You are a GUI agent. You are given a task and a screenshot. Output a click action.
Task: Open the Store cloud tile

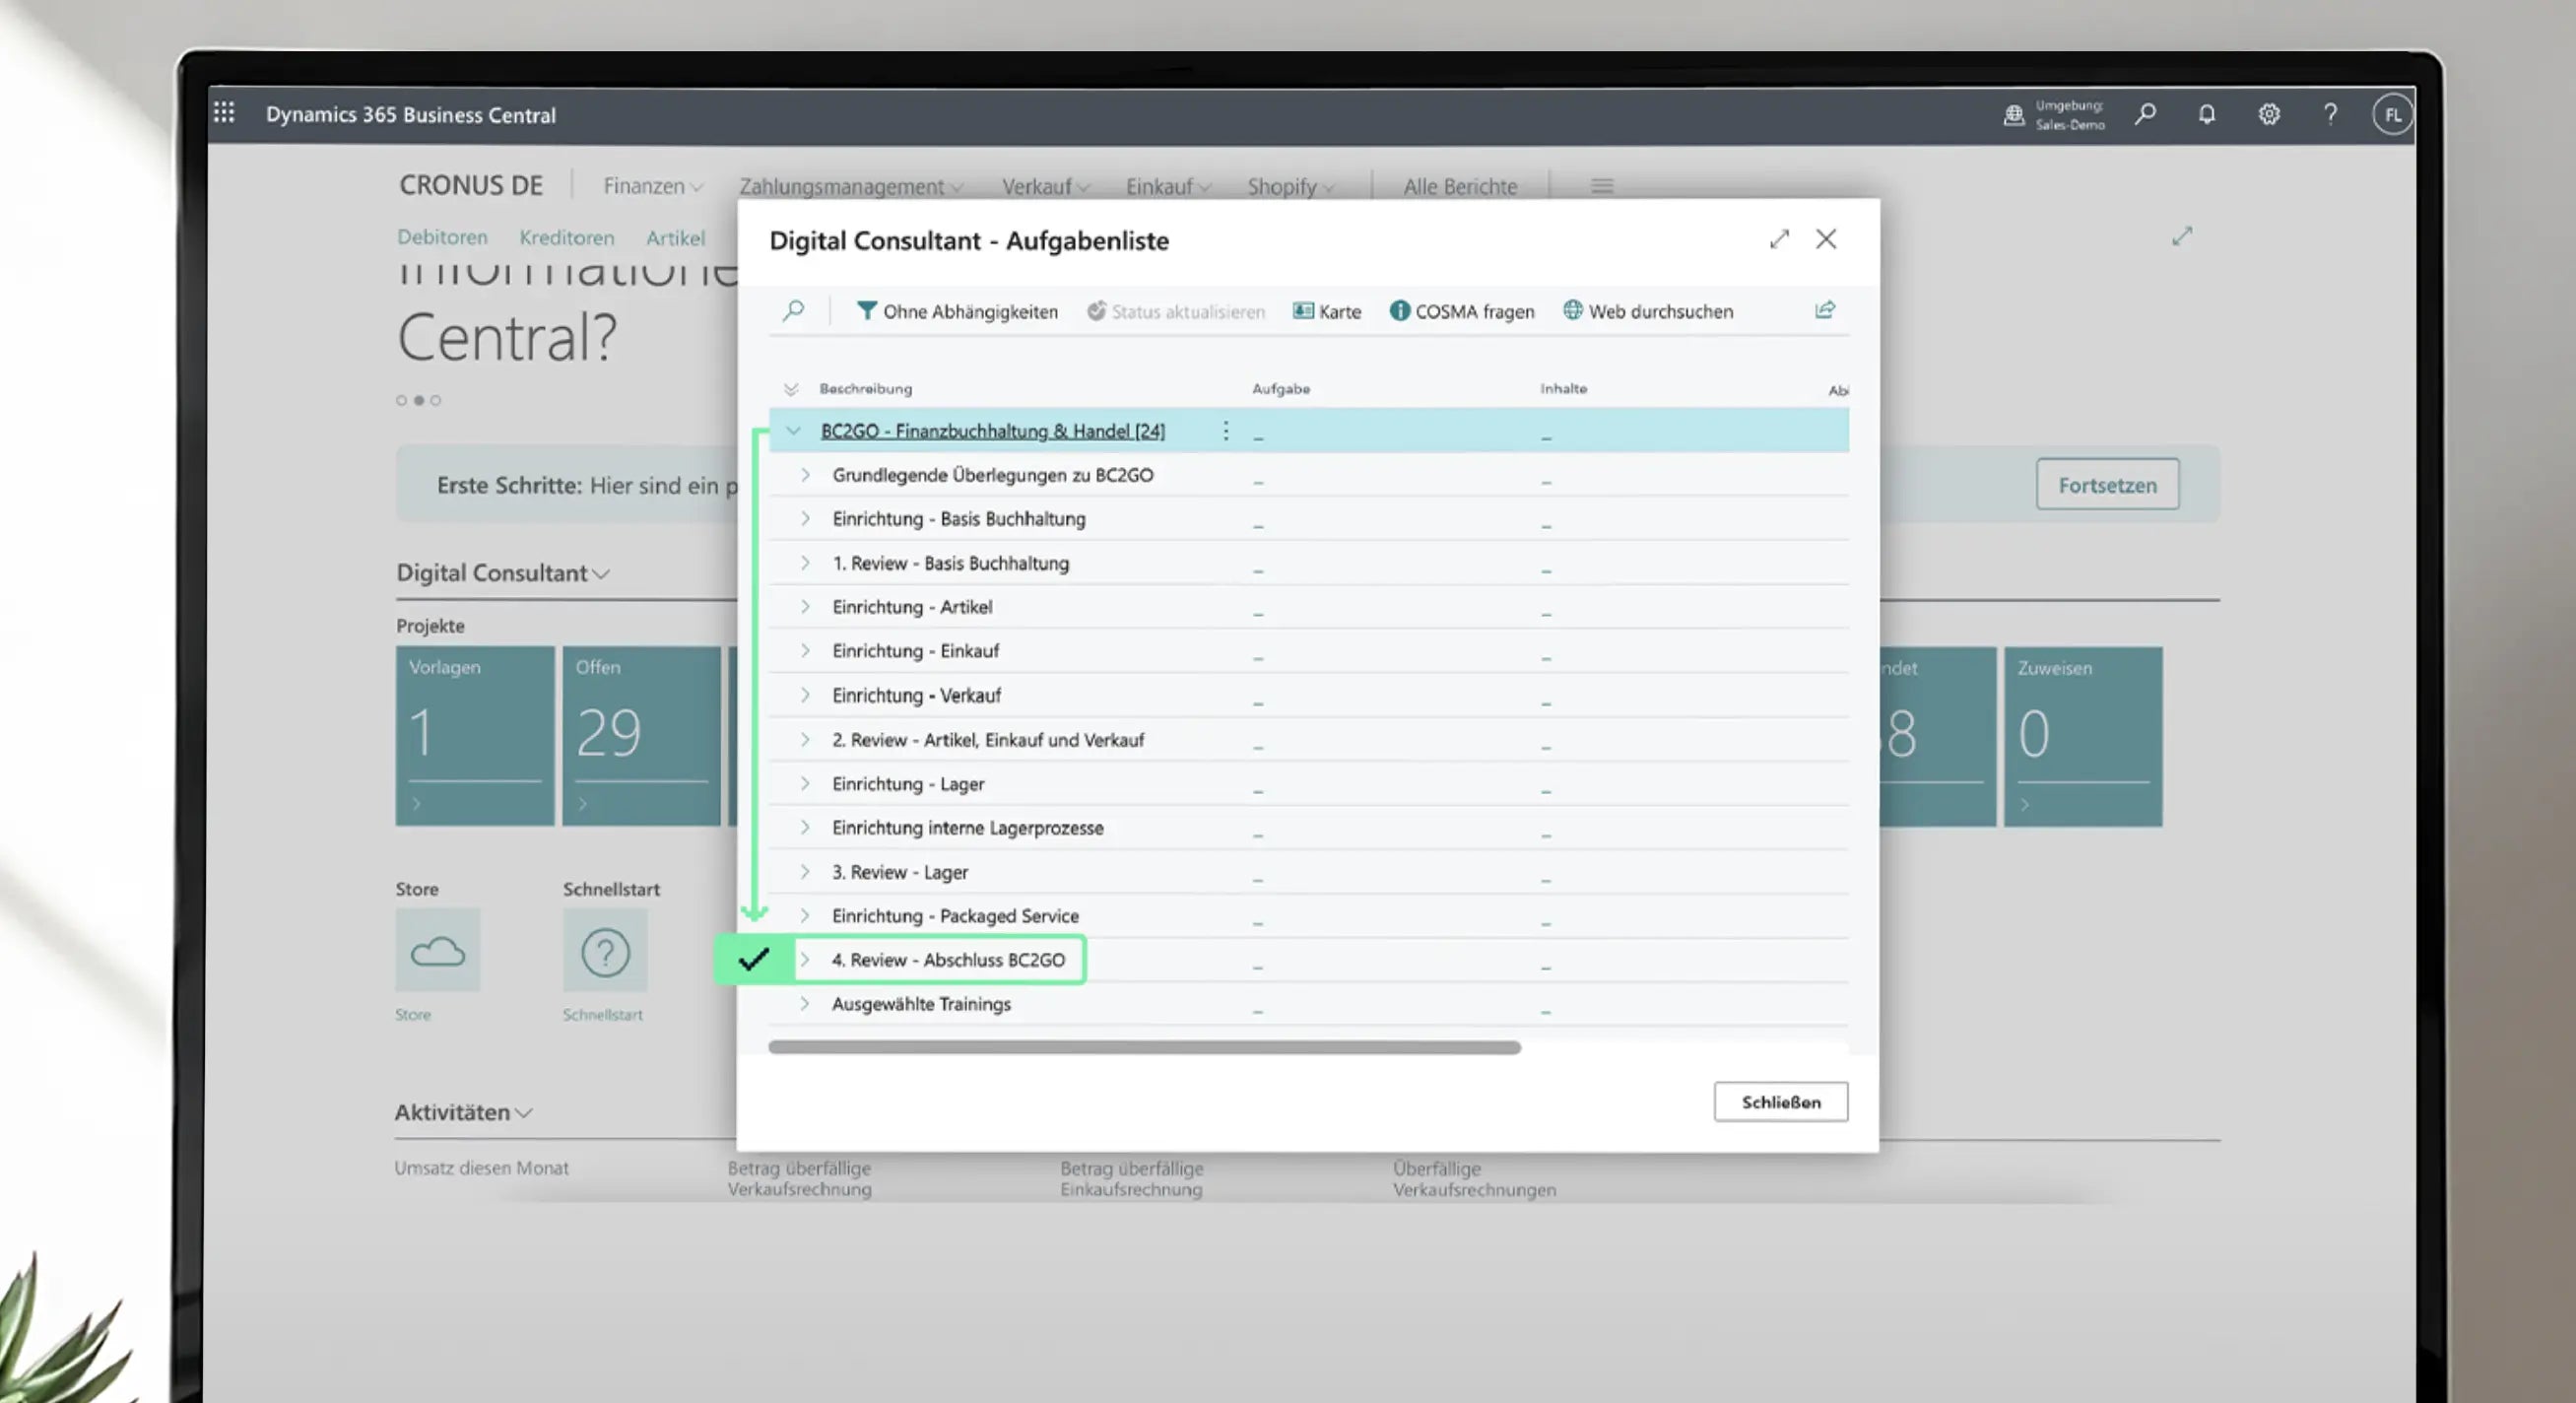coord(438,951)
